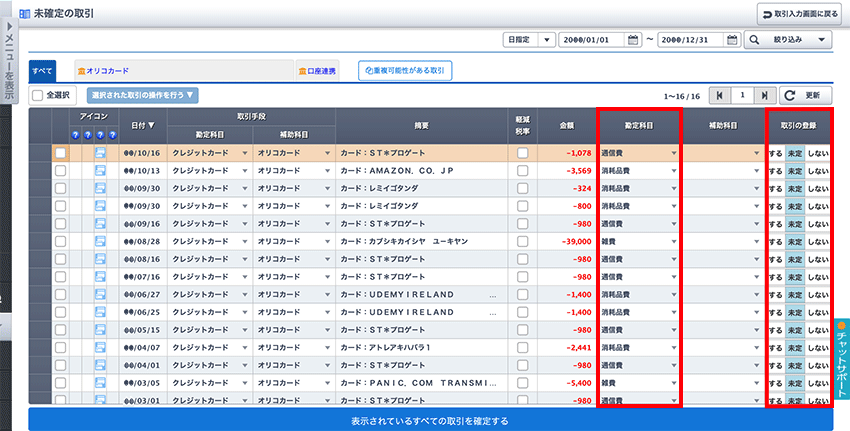Jump to the last page of results
Screen dimensions: 850x431
pyautogui.click(x=765, y=95)
